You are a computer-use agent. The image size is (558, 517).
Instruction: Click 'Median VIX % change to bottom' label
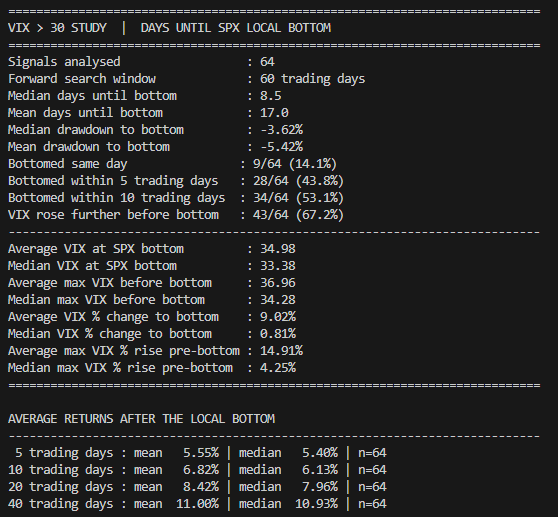click(110, 334)
